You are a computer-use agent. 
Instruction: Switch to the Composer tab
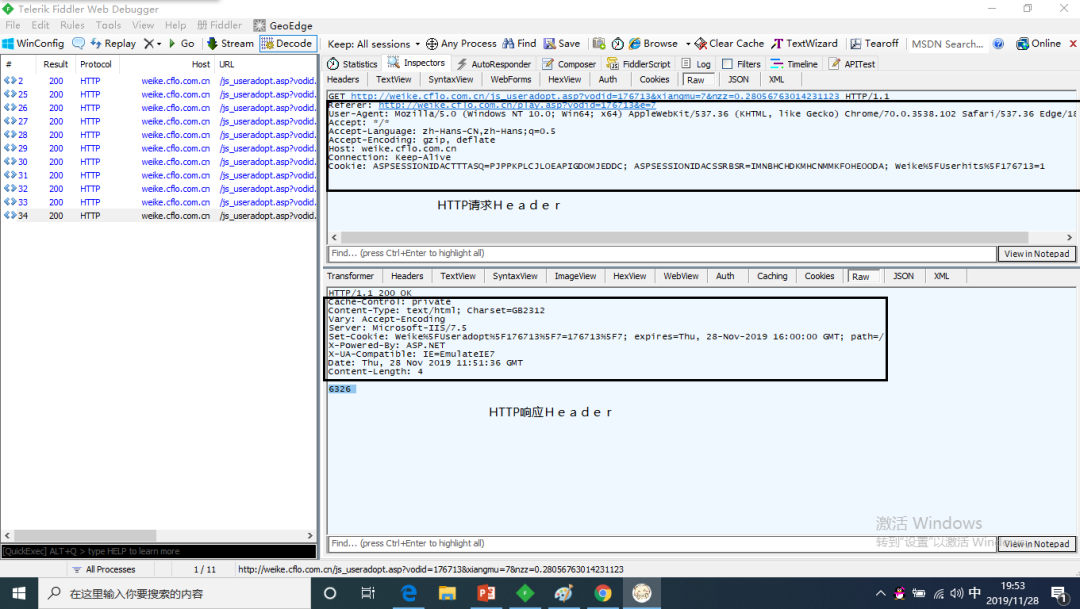pos(569,64)
